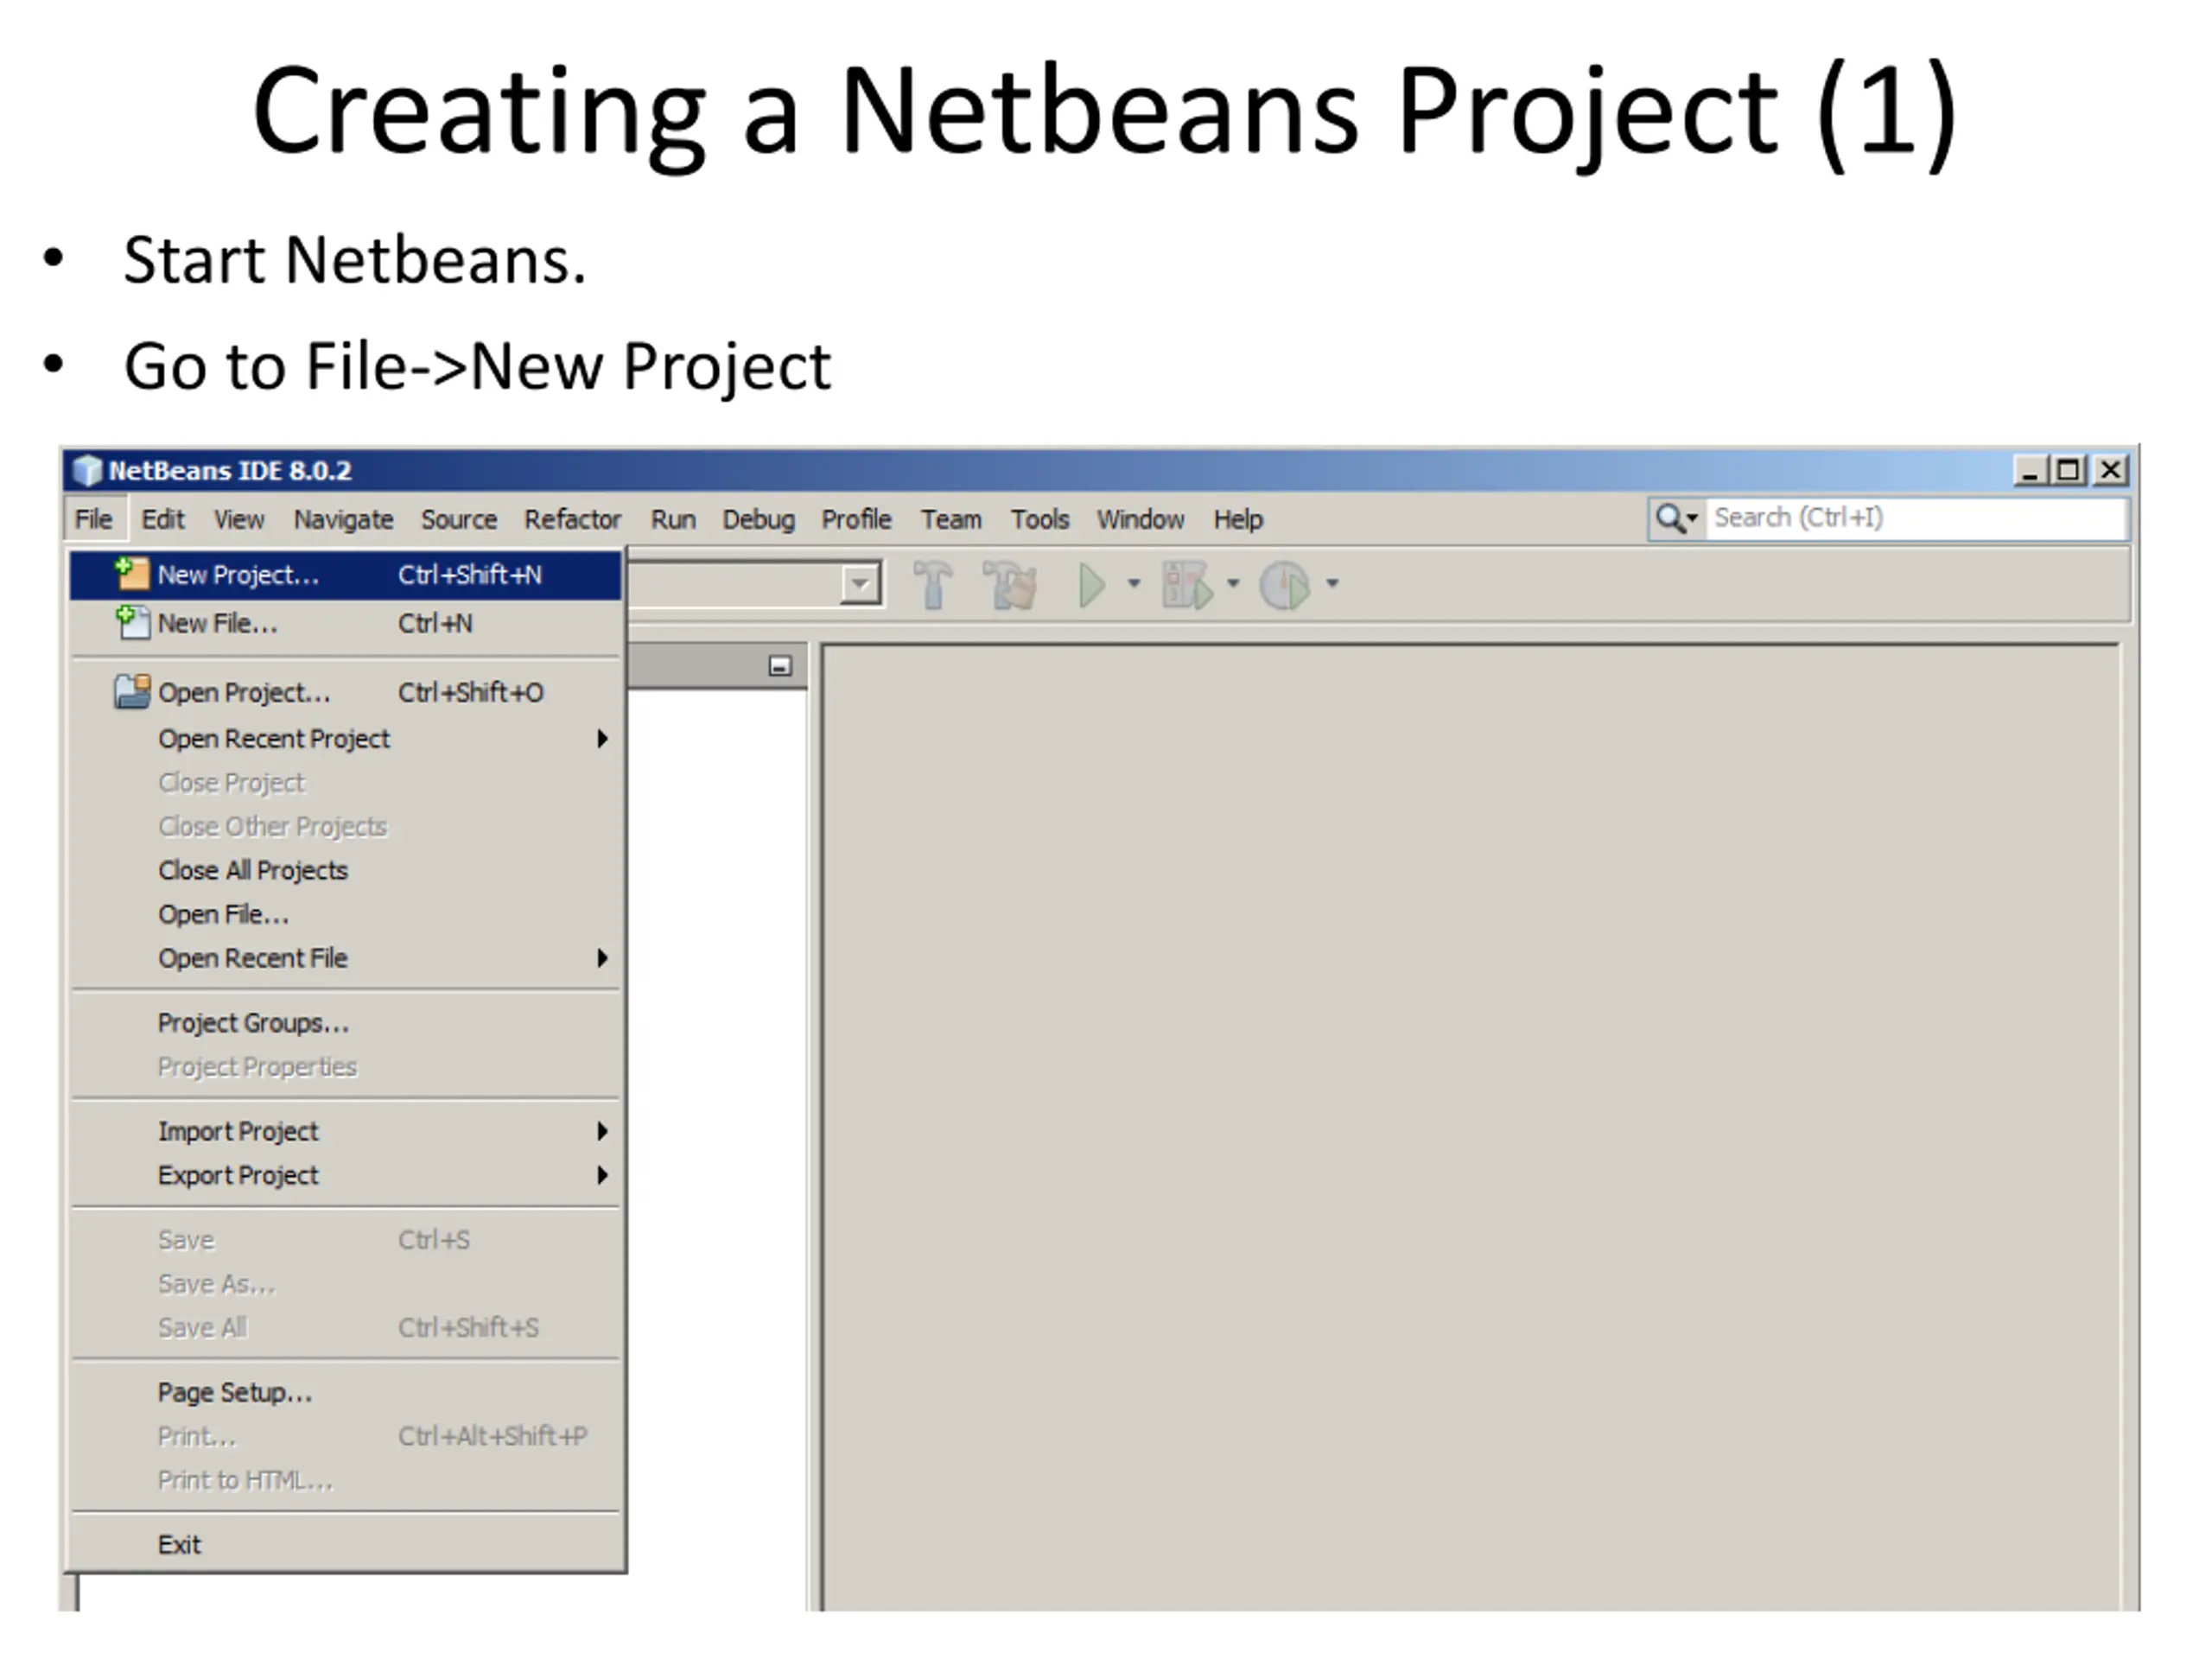Open the File menu
This screenshot has width=2212, height=1659.
pos(94,520)
